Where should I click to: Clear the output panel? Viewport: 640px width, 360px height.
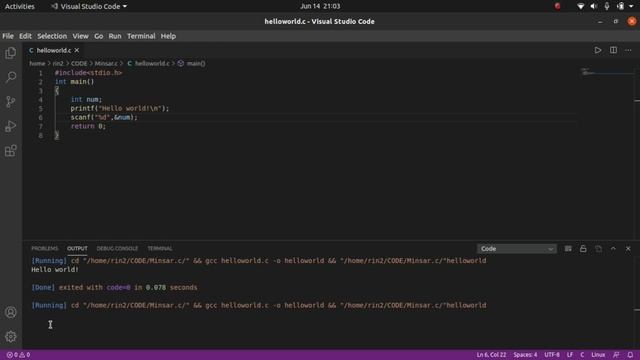(568, 249)
